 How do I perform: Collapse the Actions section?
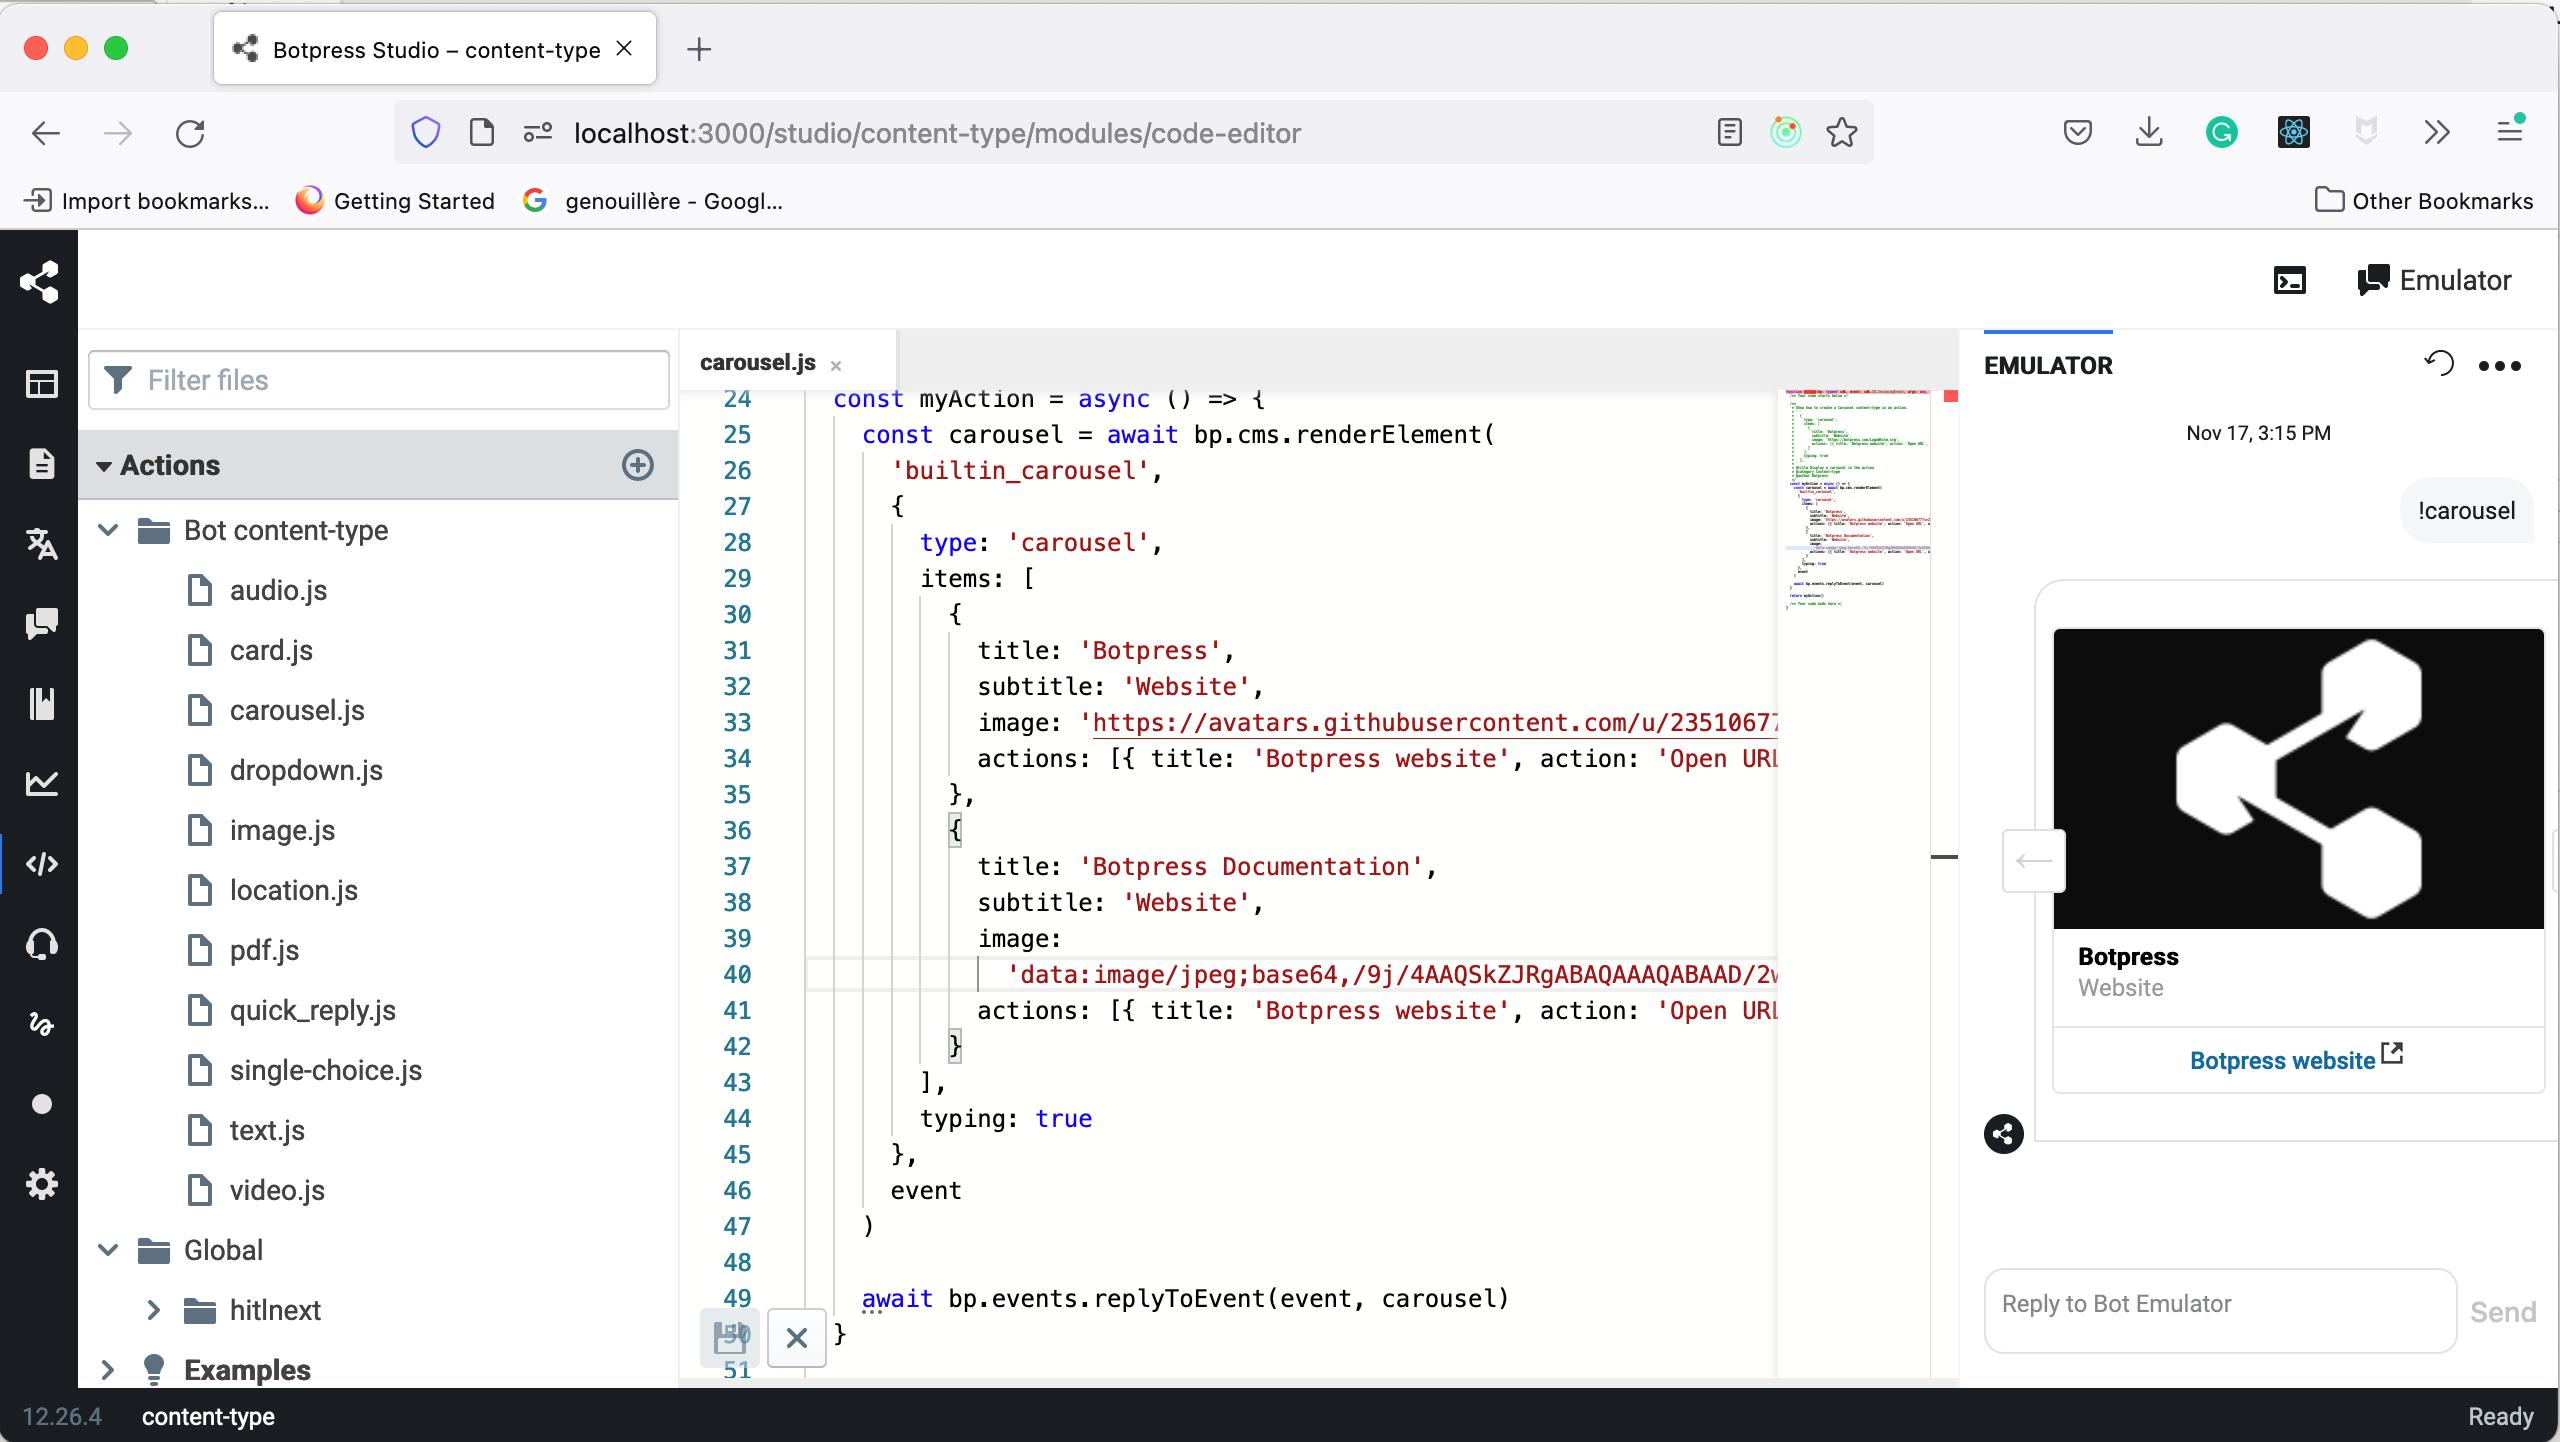click(104, 466)
